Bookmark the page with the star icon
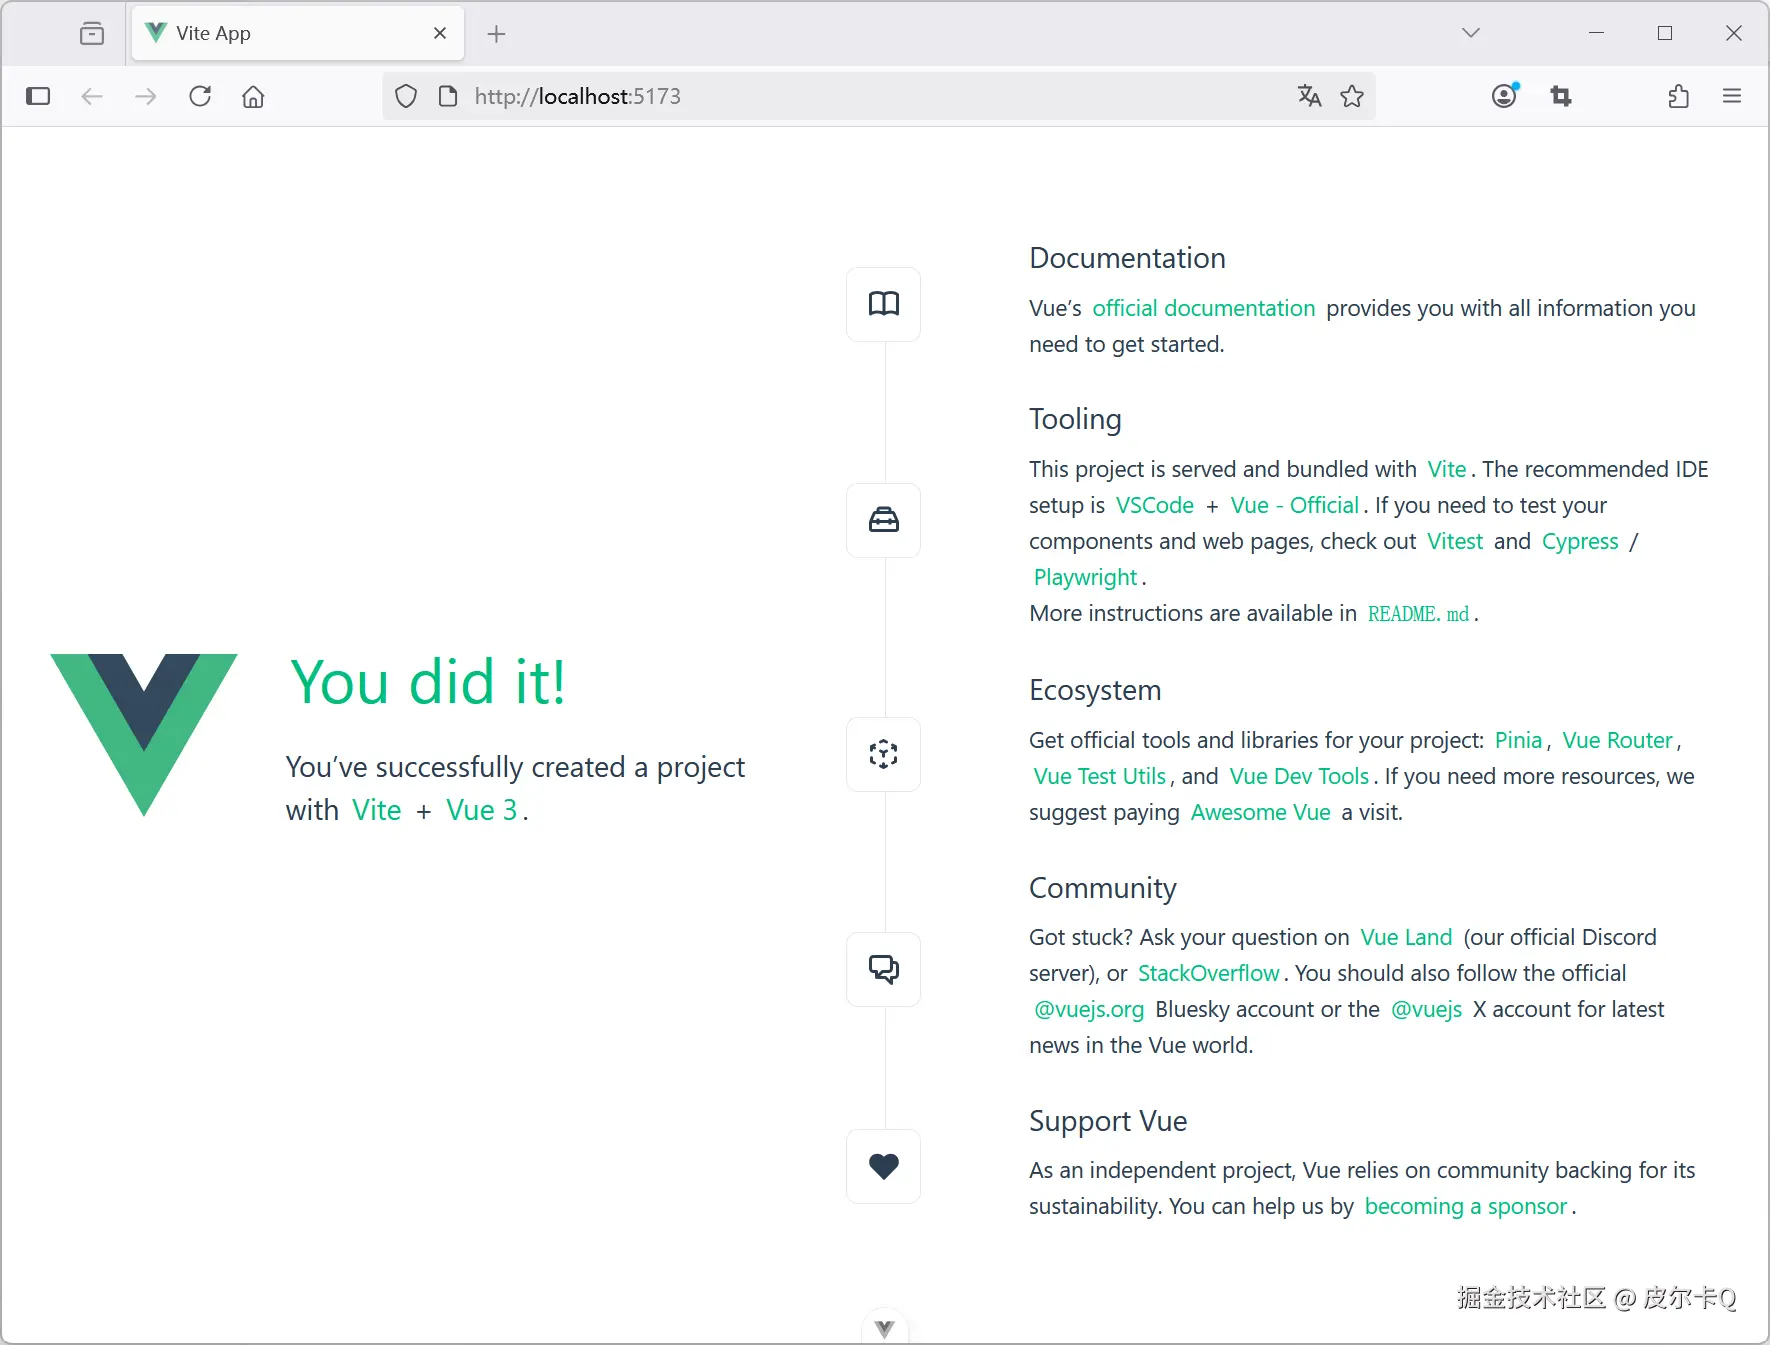This screenshot has width=1770, height=1345. pos(1352,96)
